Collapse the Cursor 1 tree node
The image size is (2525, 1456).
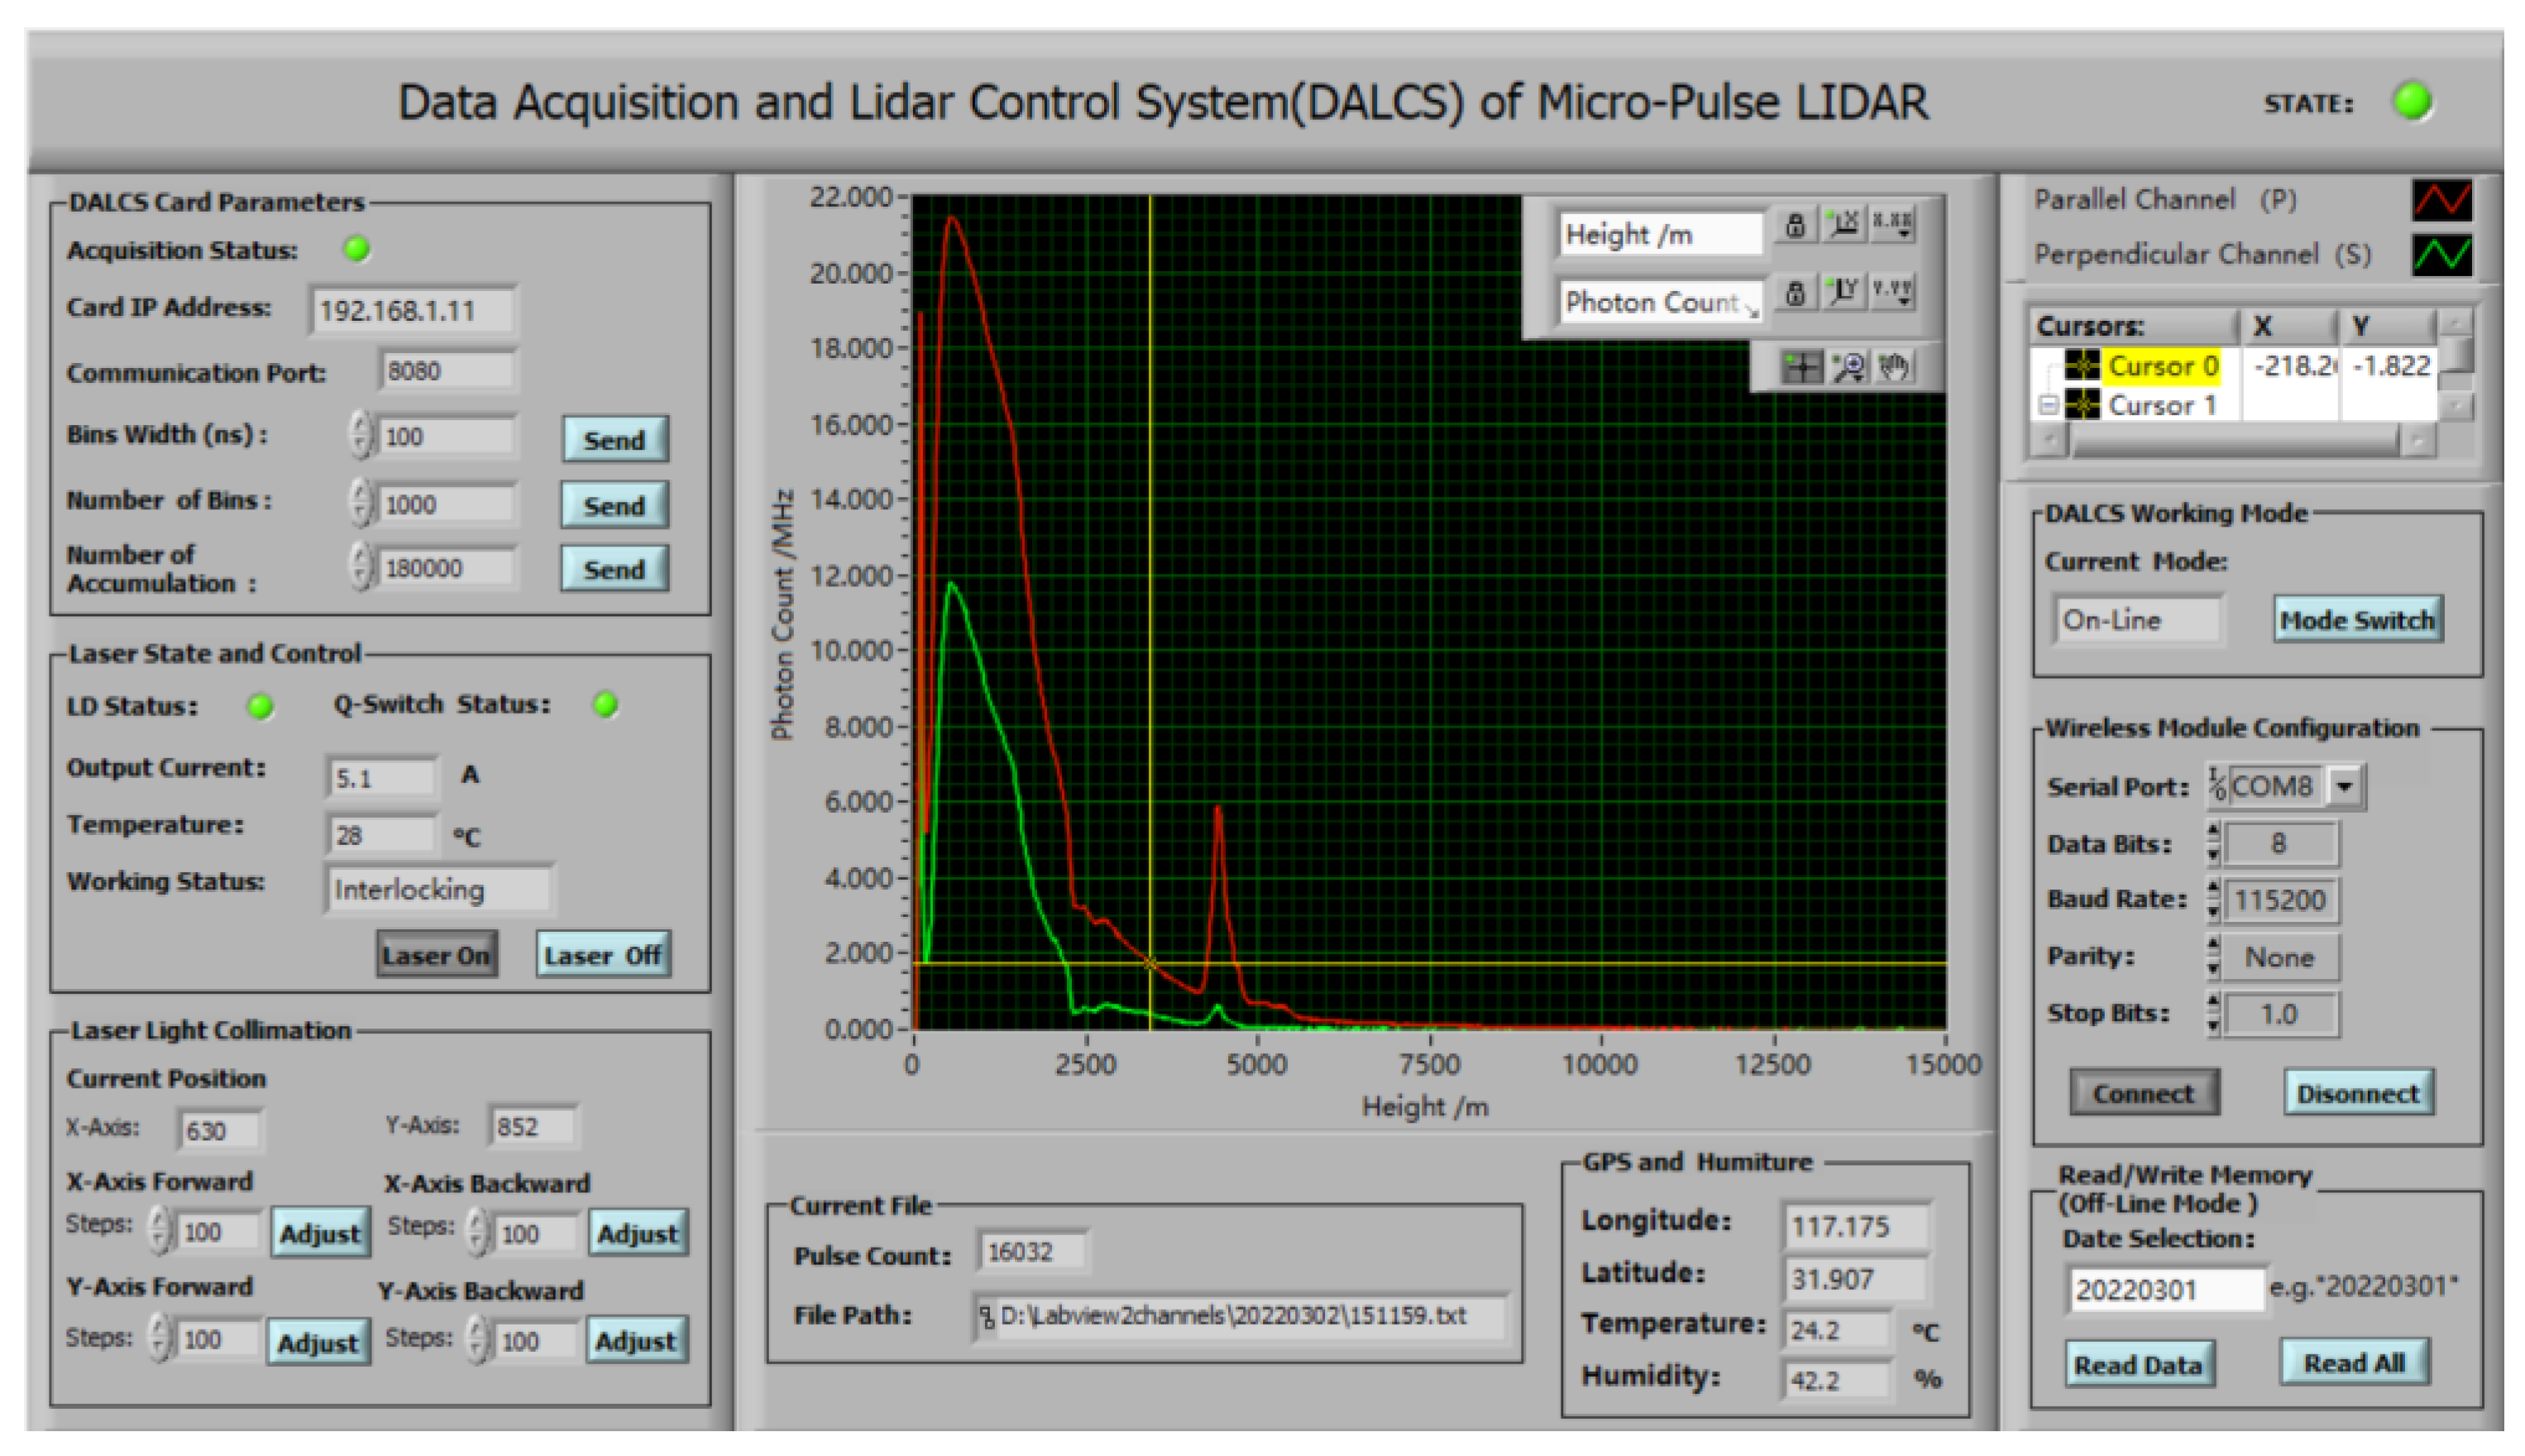2048,405
